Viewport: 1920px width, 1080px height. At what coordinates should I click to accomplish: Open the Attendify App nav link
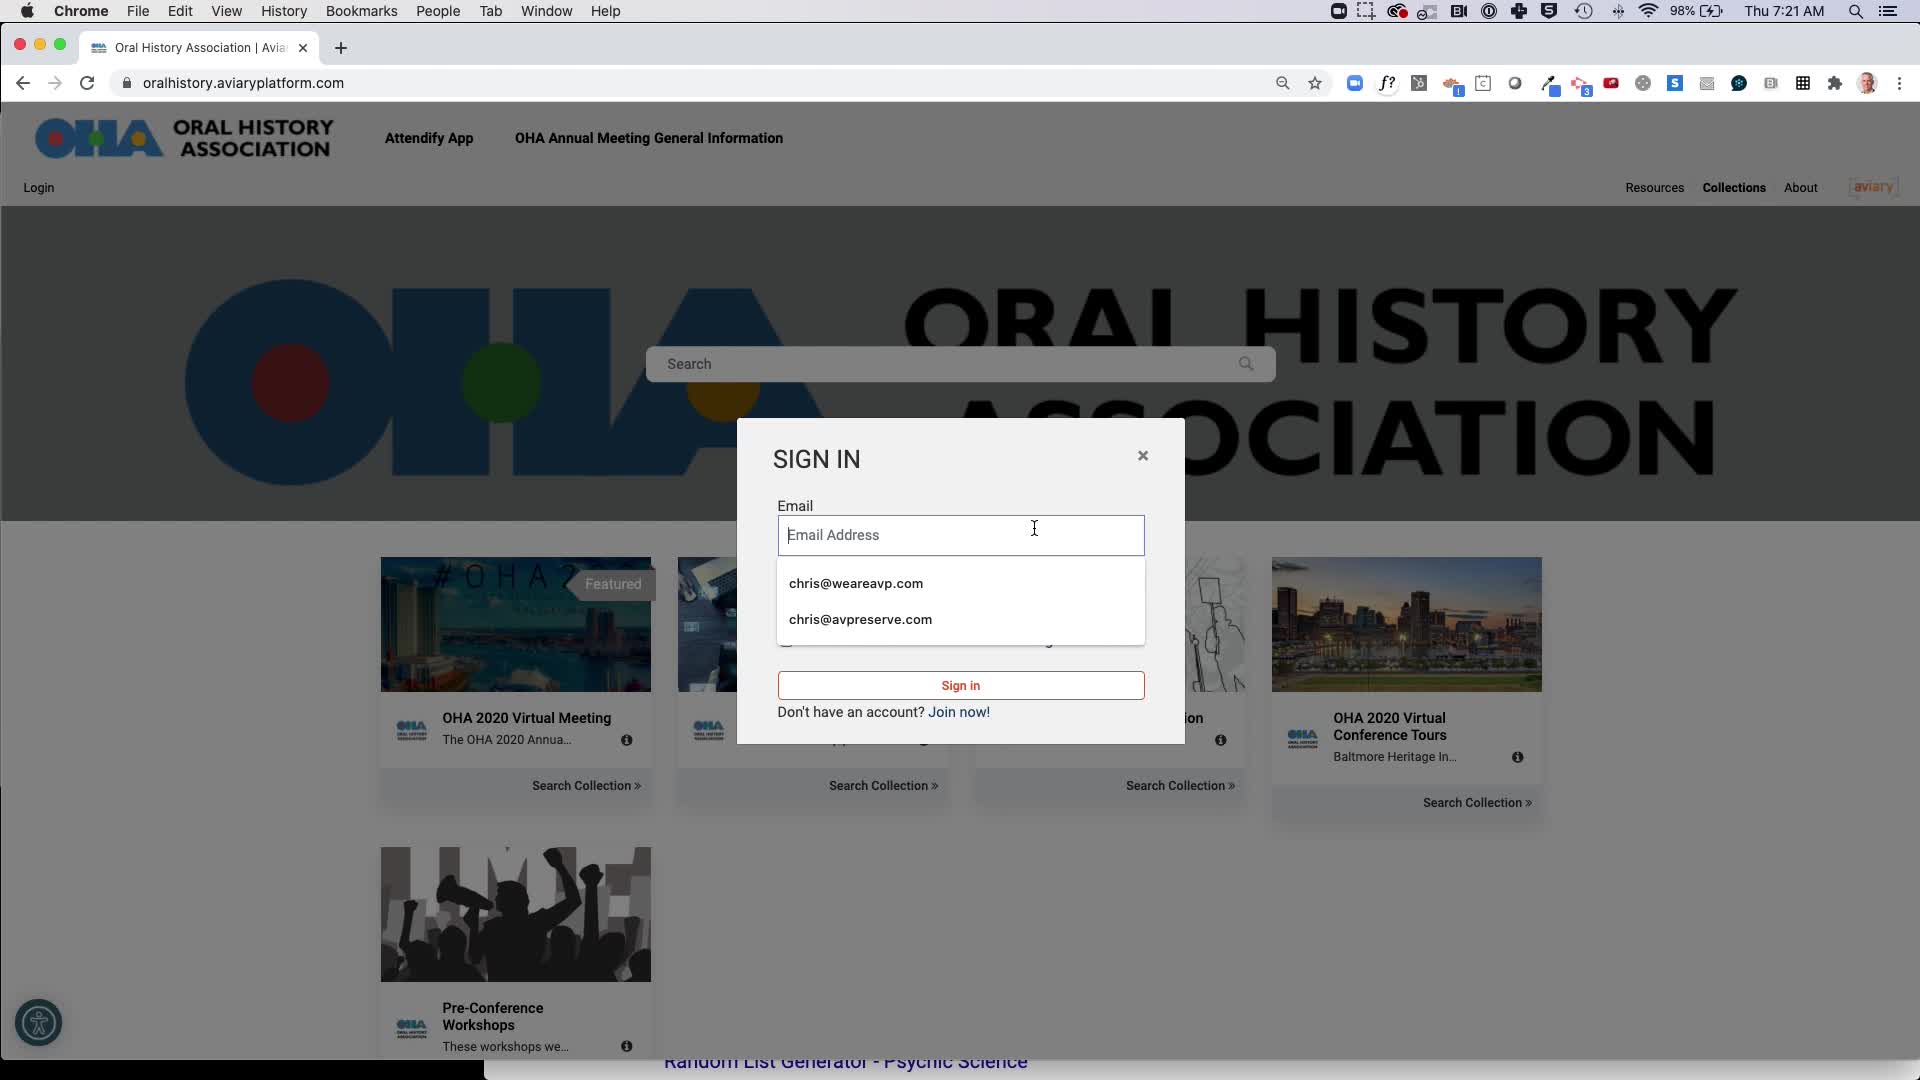[429, 138]
